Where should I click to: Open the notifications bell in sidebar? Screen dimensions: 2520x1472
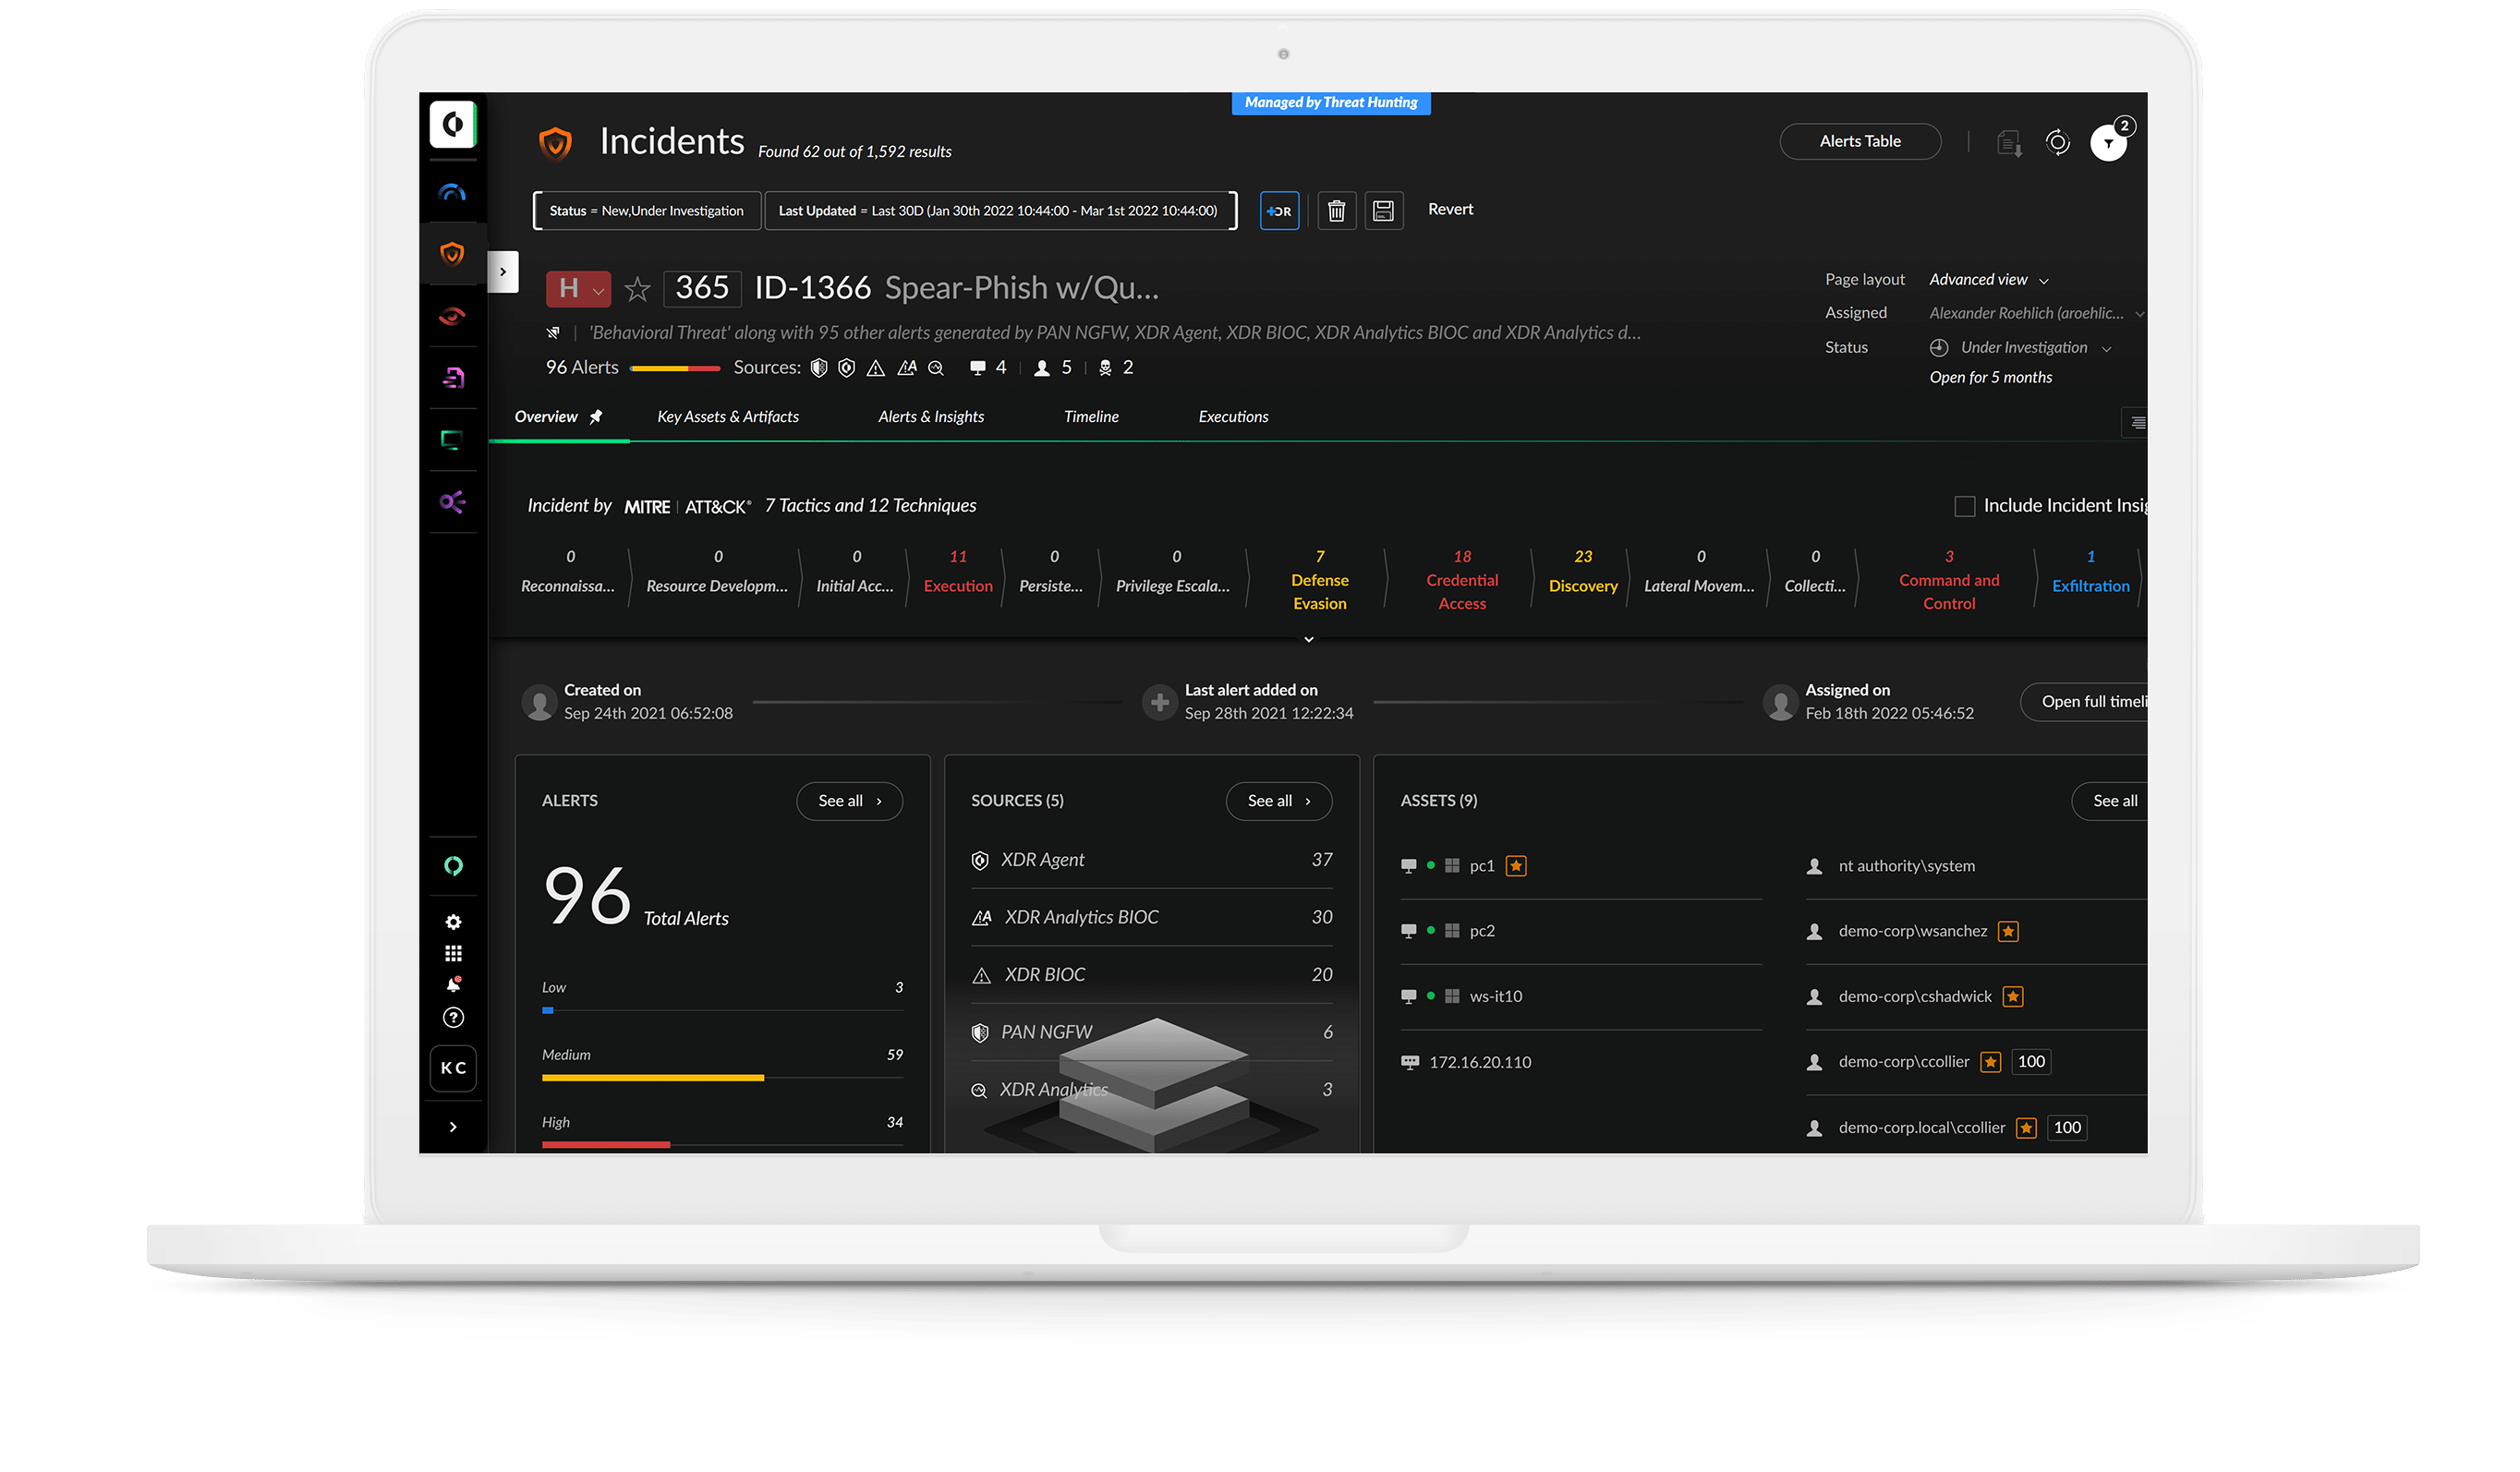point(453,985)
